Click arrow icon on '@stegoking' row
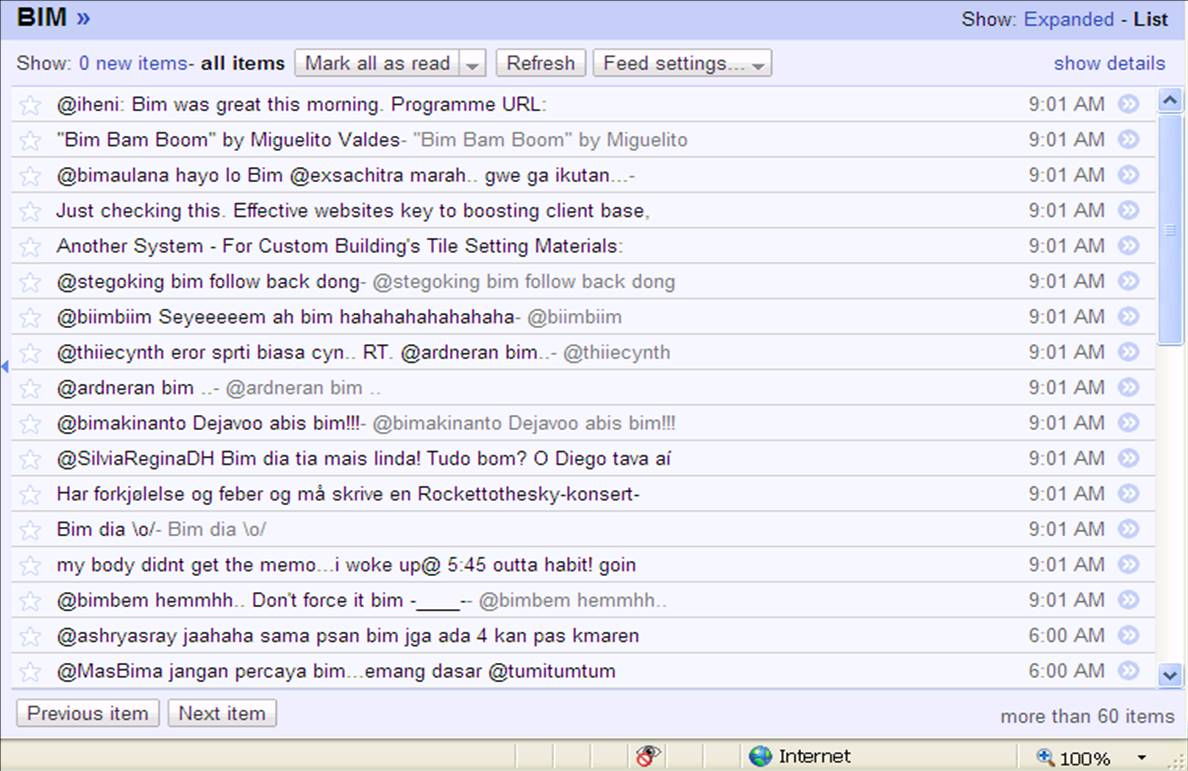This screenshot has height=771, width=1188. 1129,281
